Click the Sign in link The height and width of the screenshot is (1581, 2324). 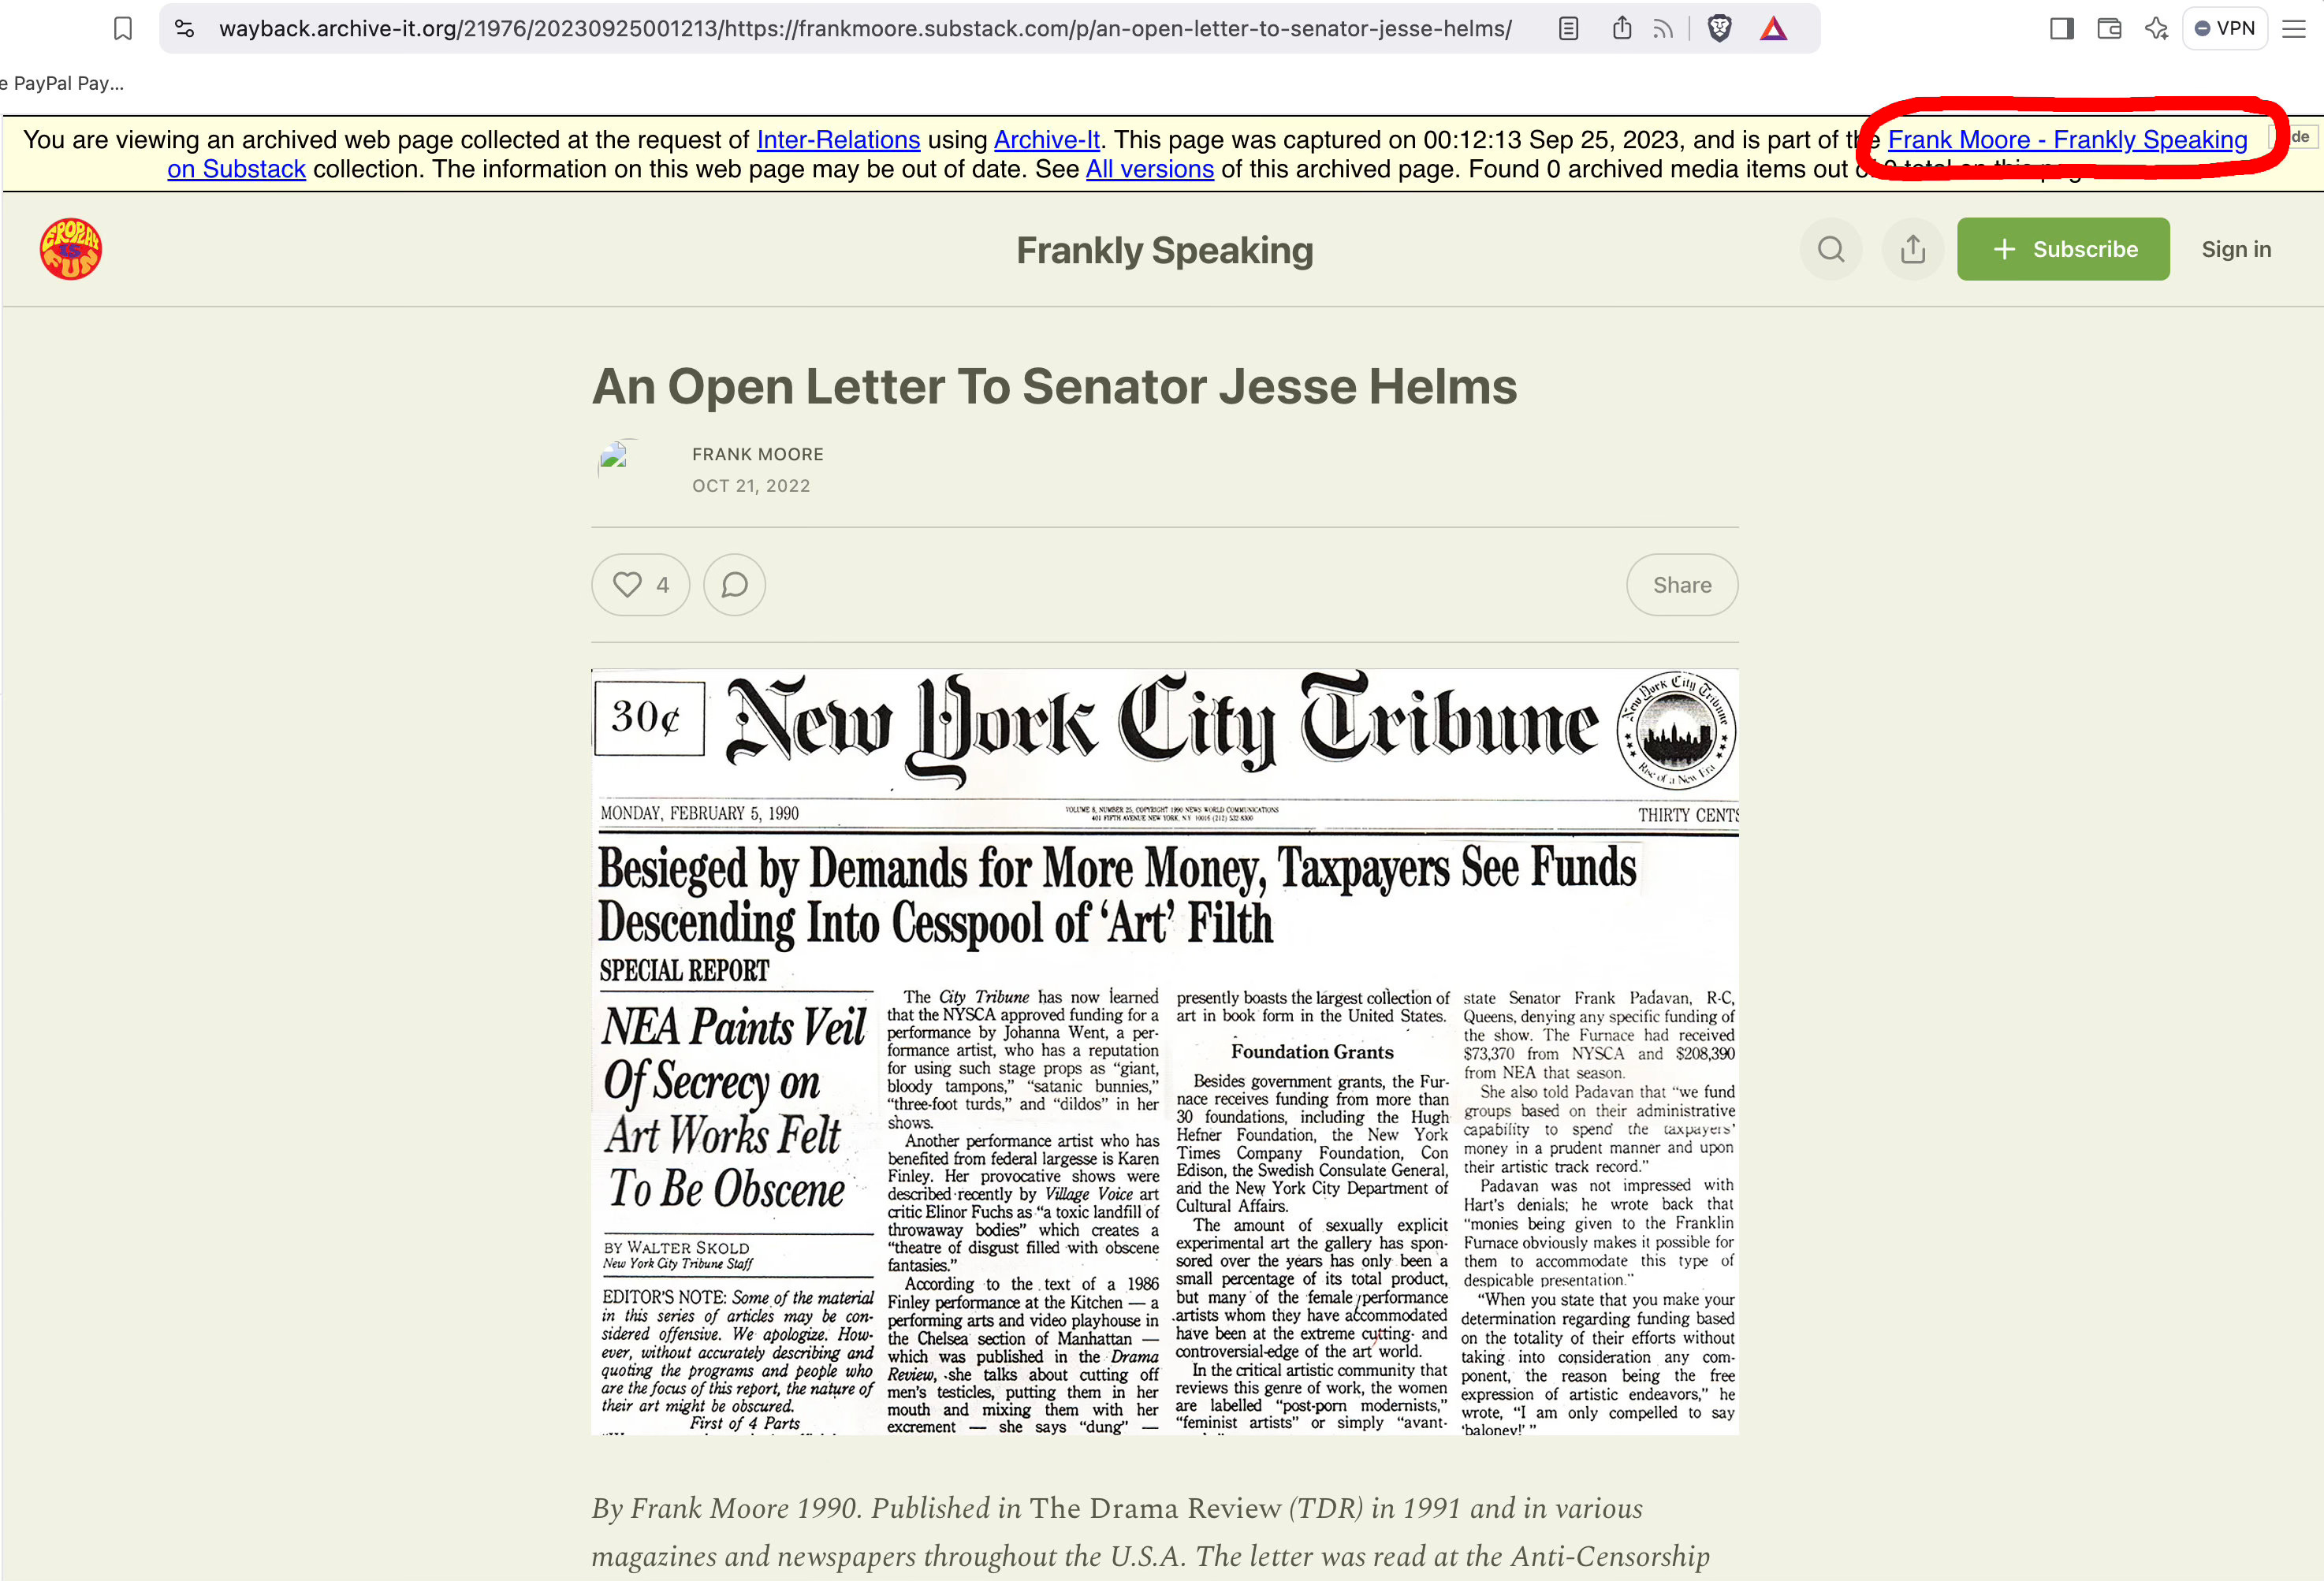[2236, 249]
